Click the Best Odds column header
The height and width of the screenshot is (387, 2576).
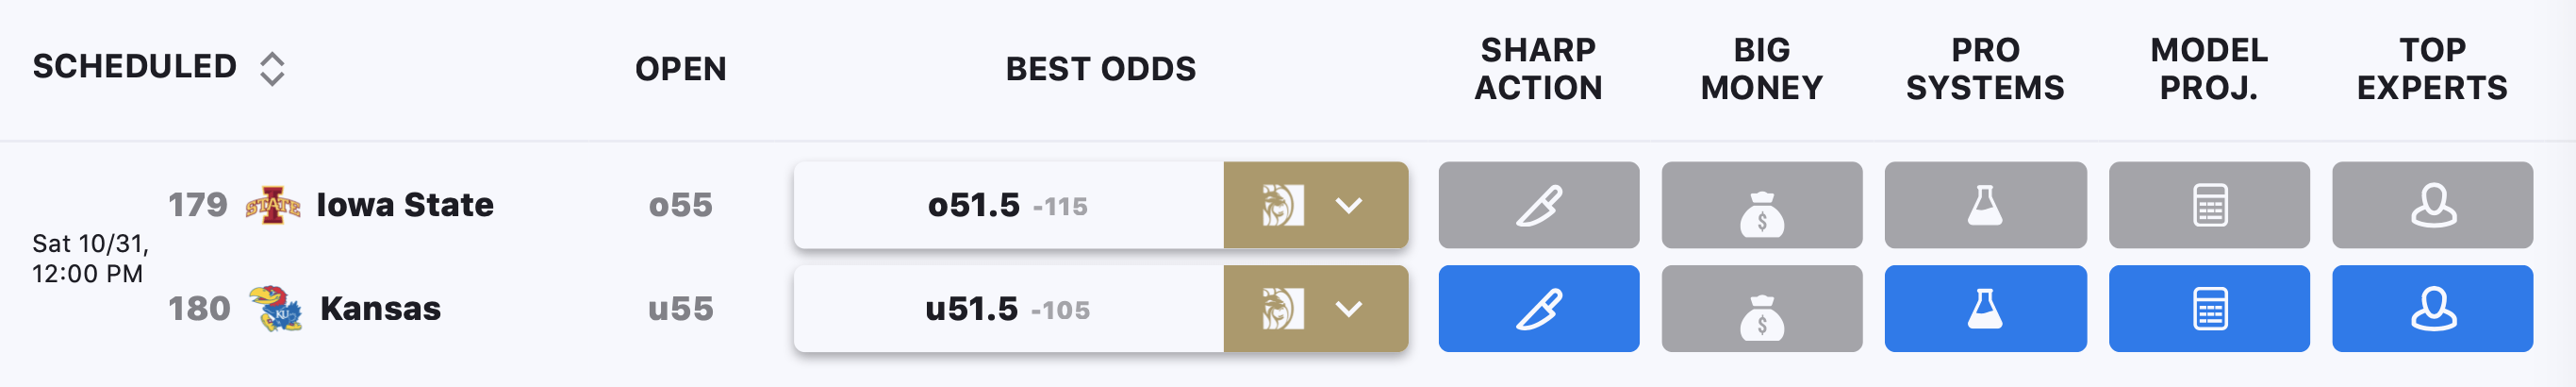[x=1100, y=68]
